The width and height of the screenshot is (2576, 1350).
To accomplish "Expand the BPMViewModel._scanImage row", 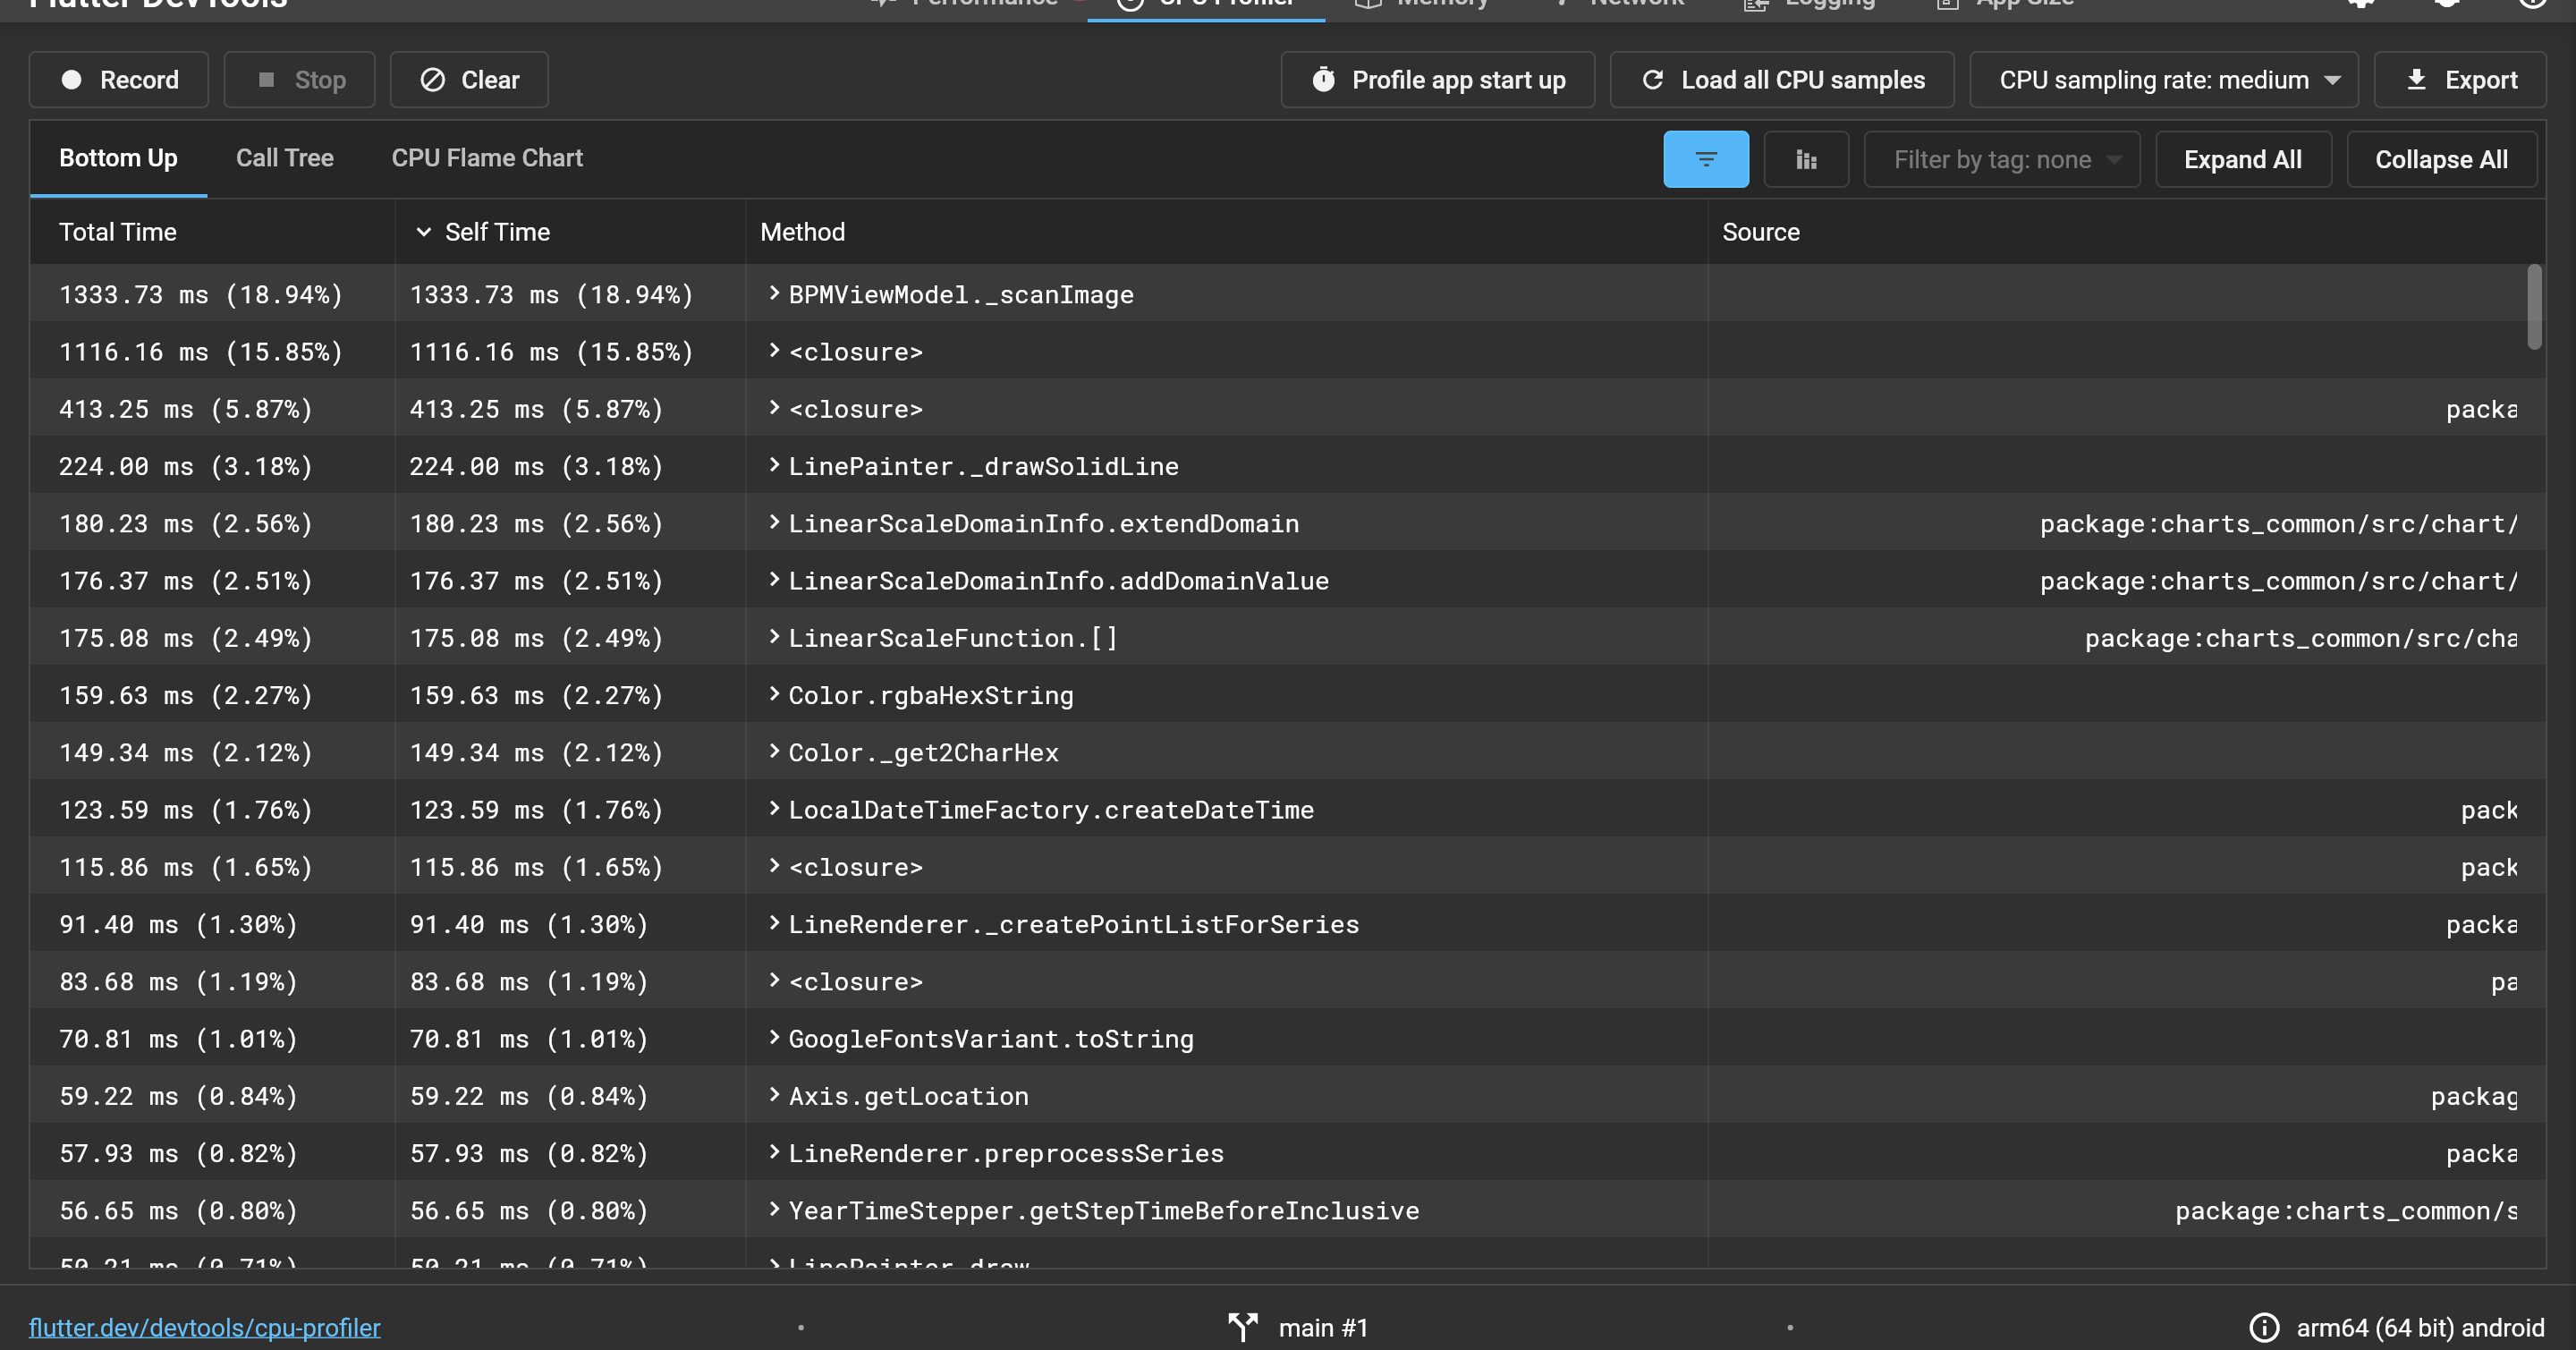I will tap(773, 293).
